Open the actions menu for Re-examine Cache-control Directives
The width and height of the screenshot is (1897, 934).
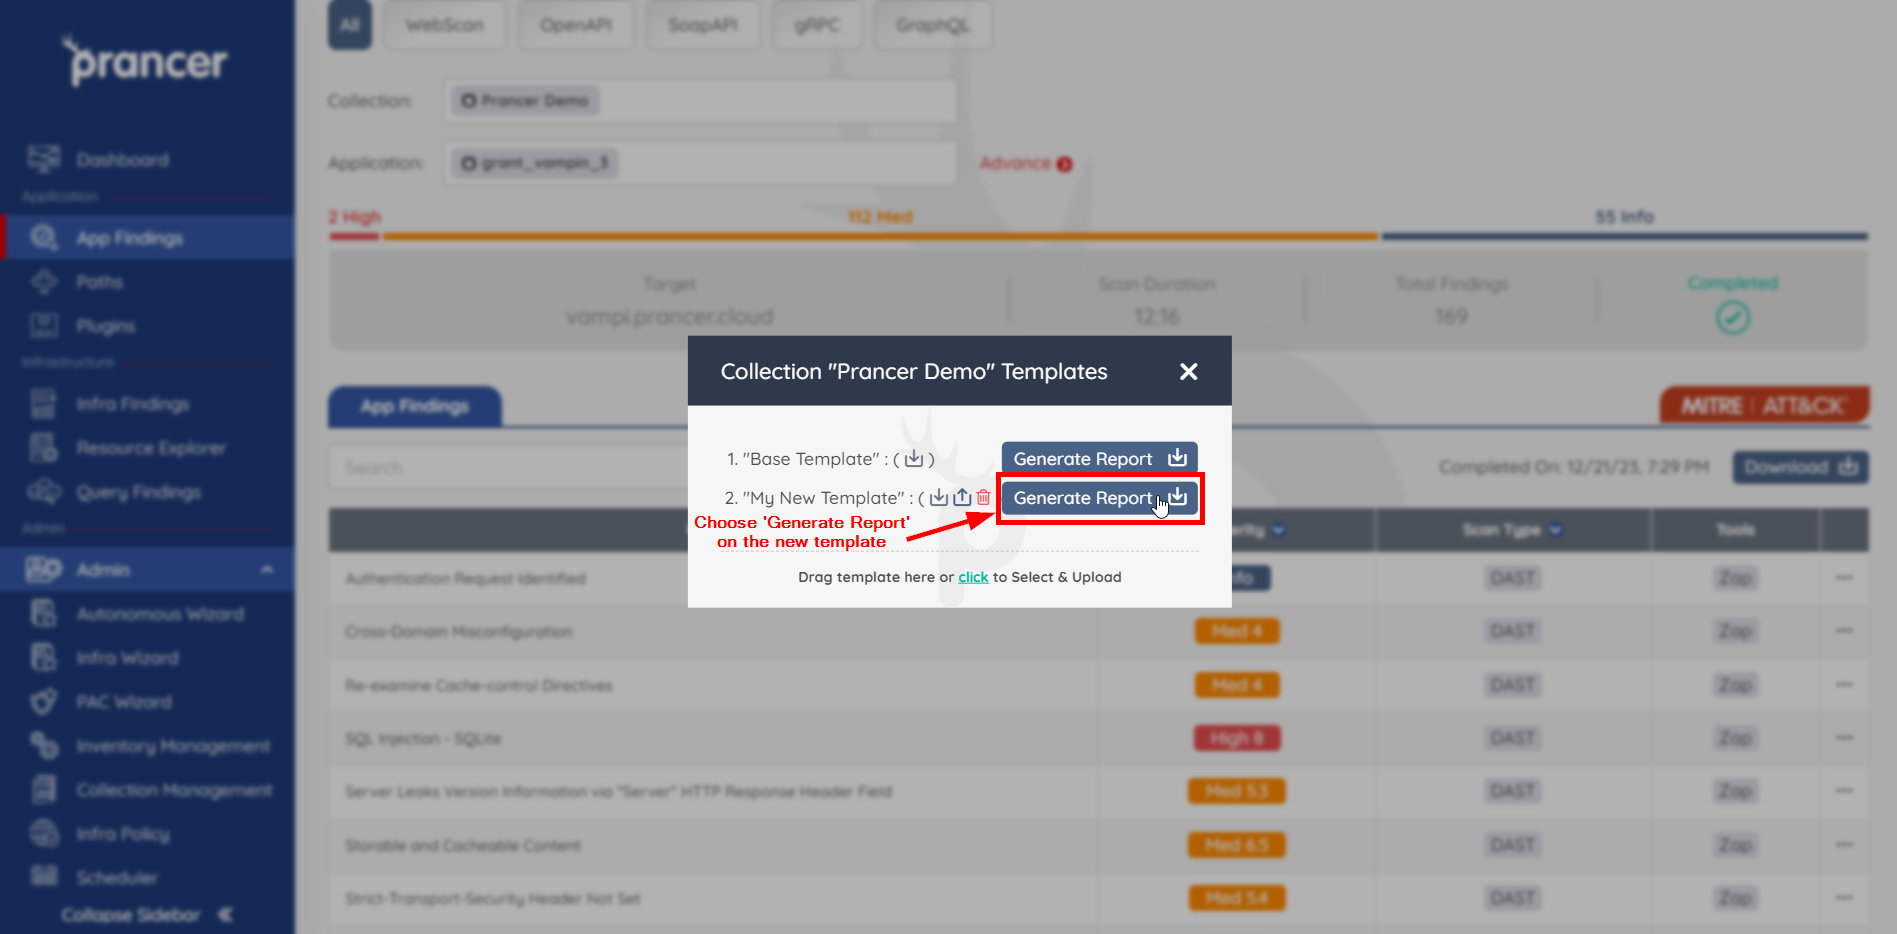[1845, 685]
